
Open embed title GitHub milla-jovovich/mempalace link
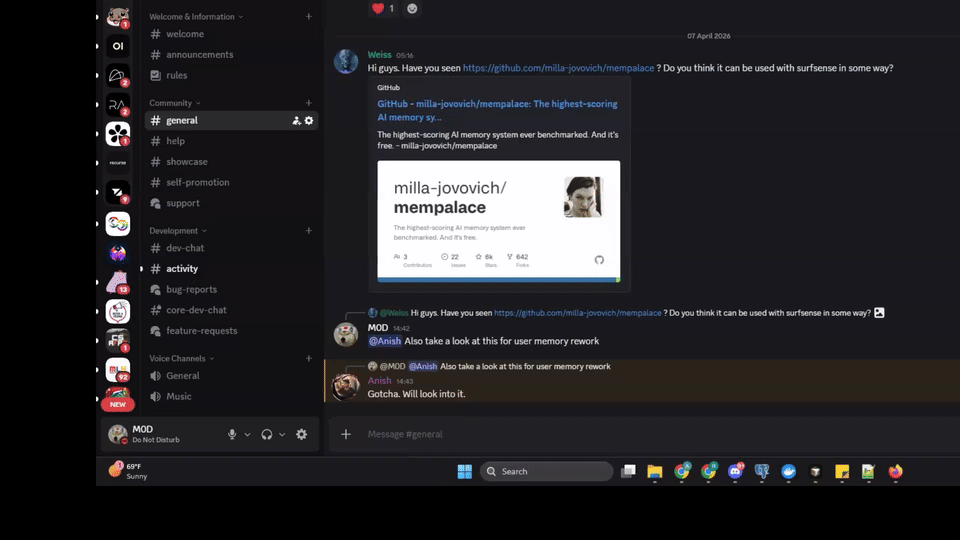coord(497,111)
